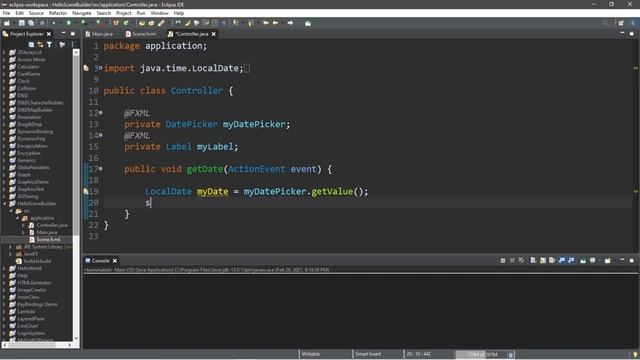Click the green Run button in toolbar
The width and height of the screenshot is (640, 360).
point(69,23)
